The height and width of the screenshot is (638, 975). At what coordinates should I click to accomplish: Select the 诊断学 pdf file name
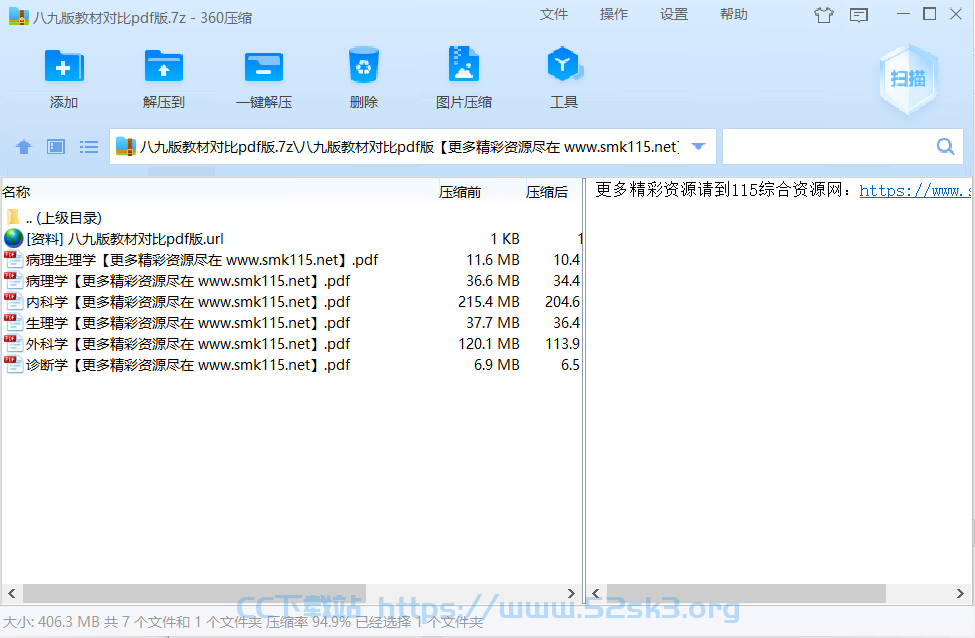click(188, 365)
